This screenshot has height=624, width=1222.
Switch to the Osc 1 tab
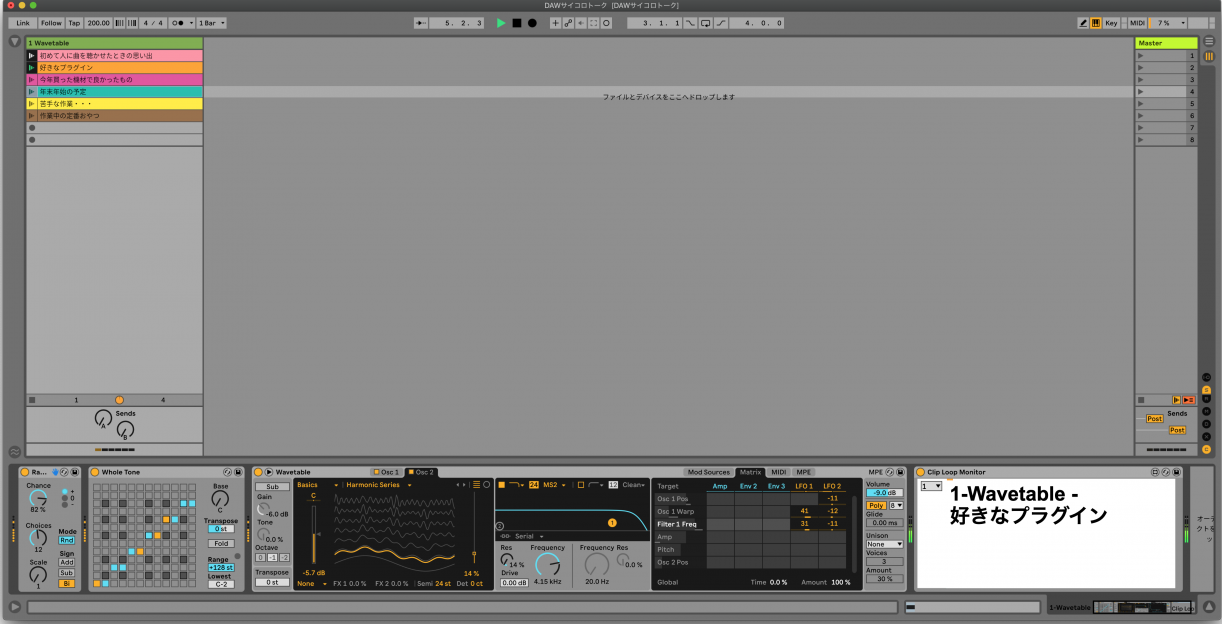click(386, 472)
